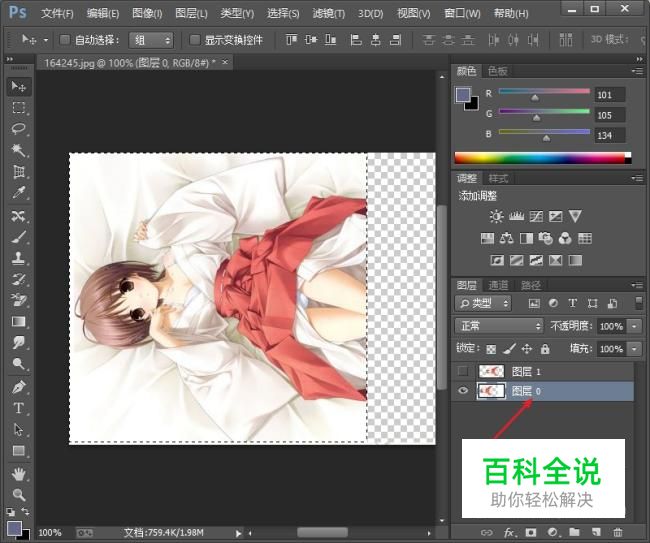The image size is (650, 543).
Task: Click status bar arrow for document info
Action: click(x=238, y=533)
